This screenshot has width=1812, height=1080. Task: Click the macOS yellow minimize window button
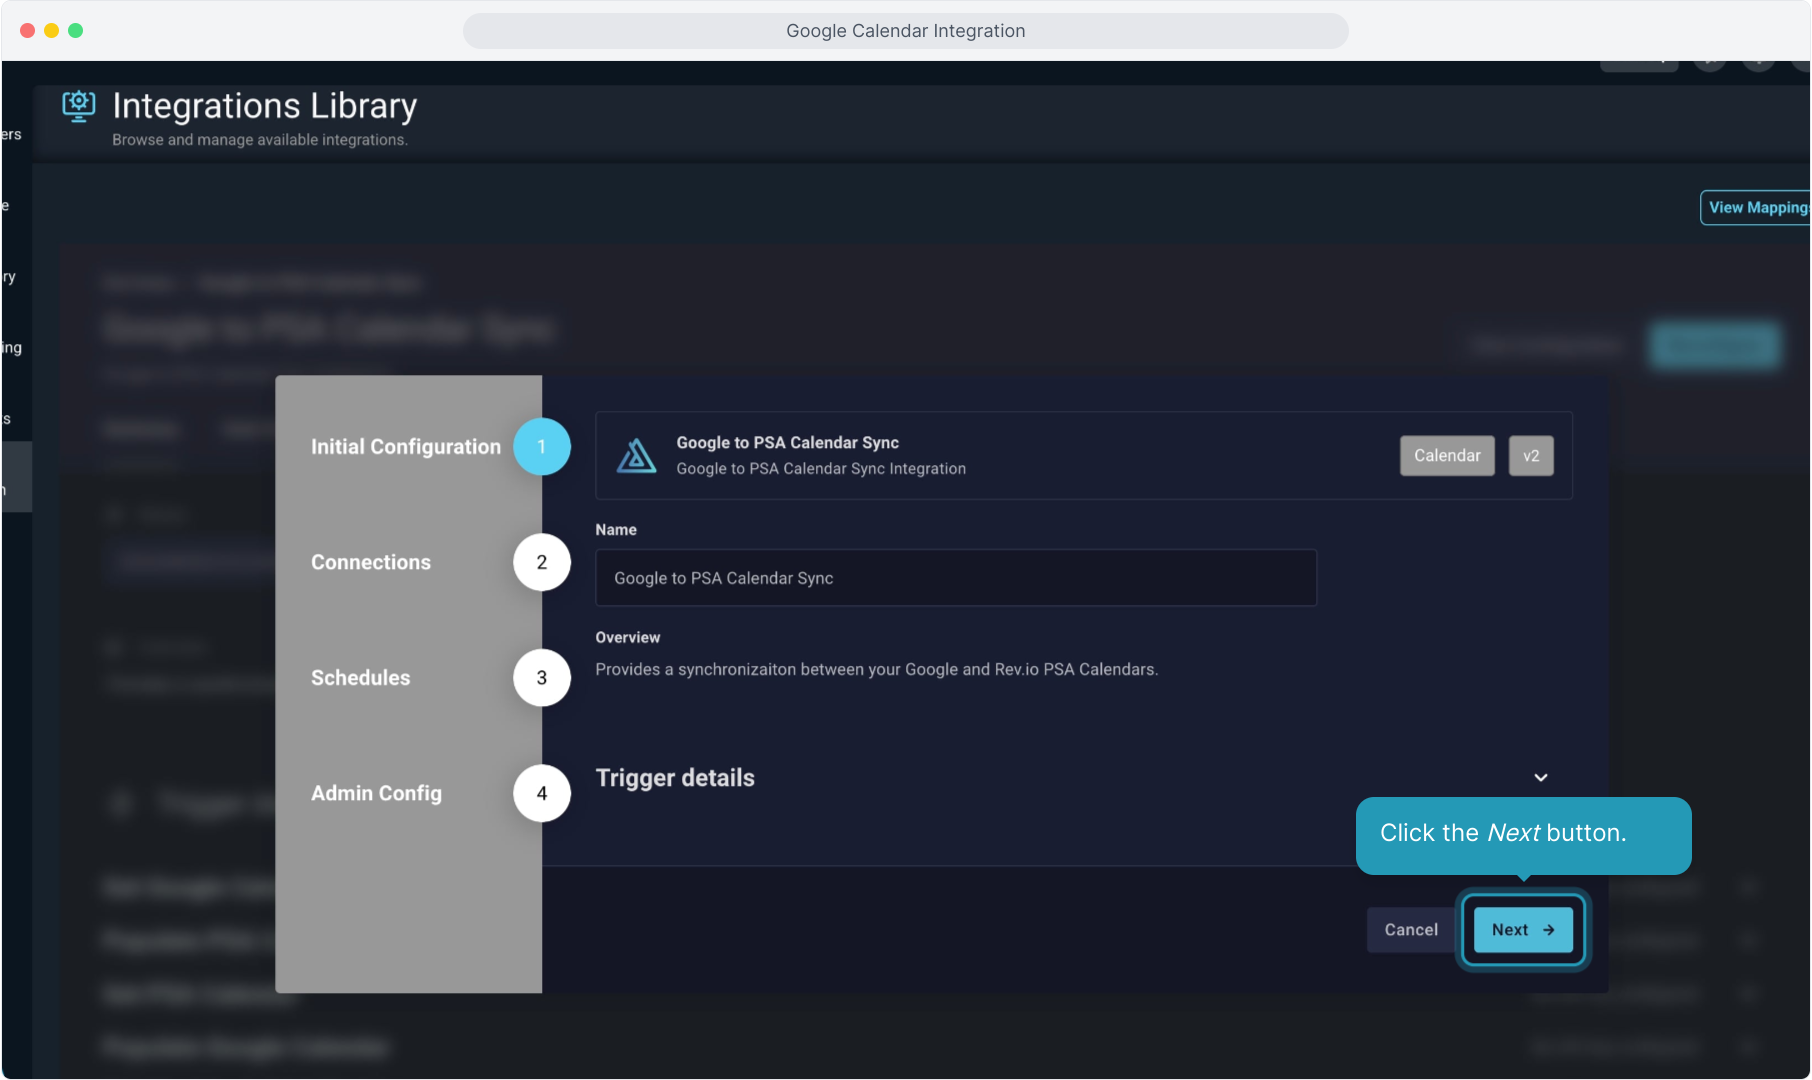pos(51,31)
